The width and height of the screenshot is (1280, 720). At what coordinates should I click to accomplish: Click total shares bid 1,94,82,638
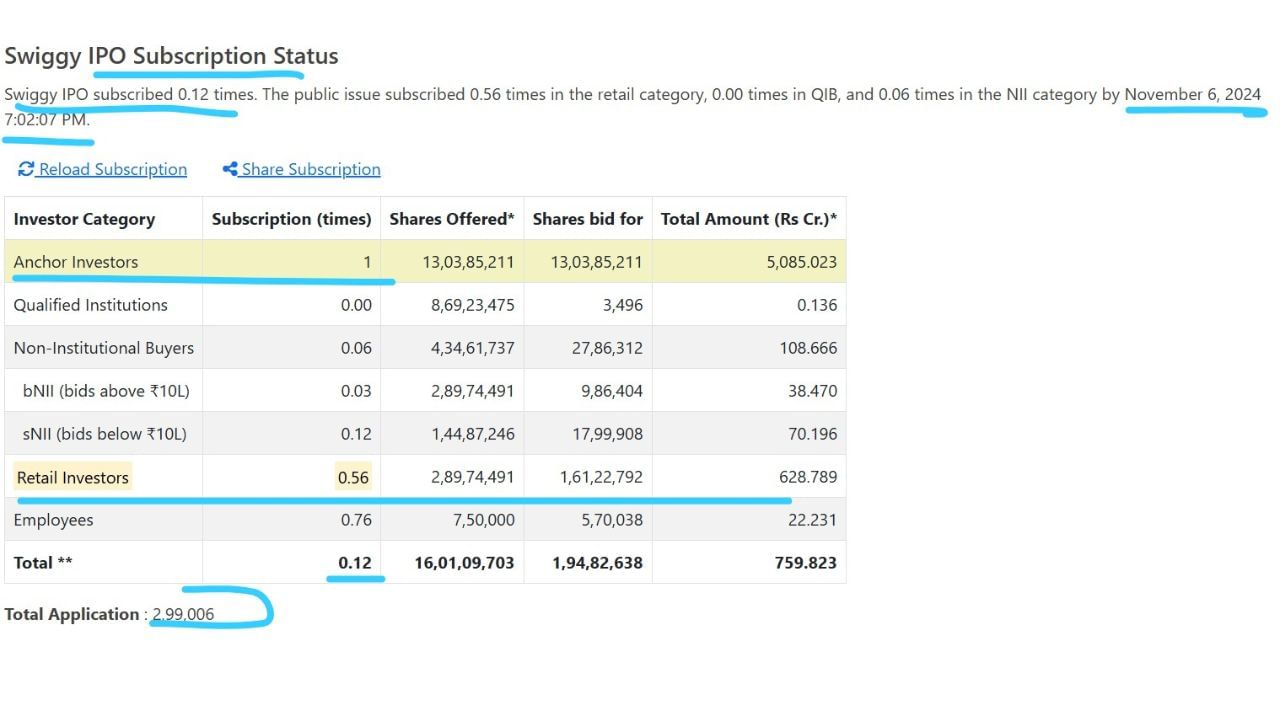pos(598,563)
